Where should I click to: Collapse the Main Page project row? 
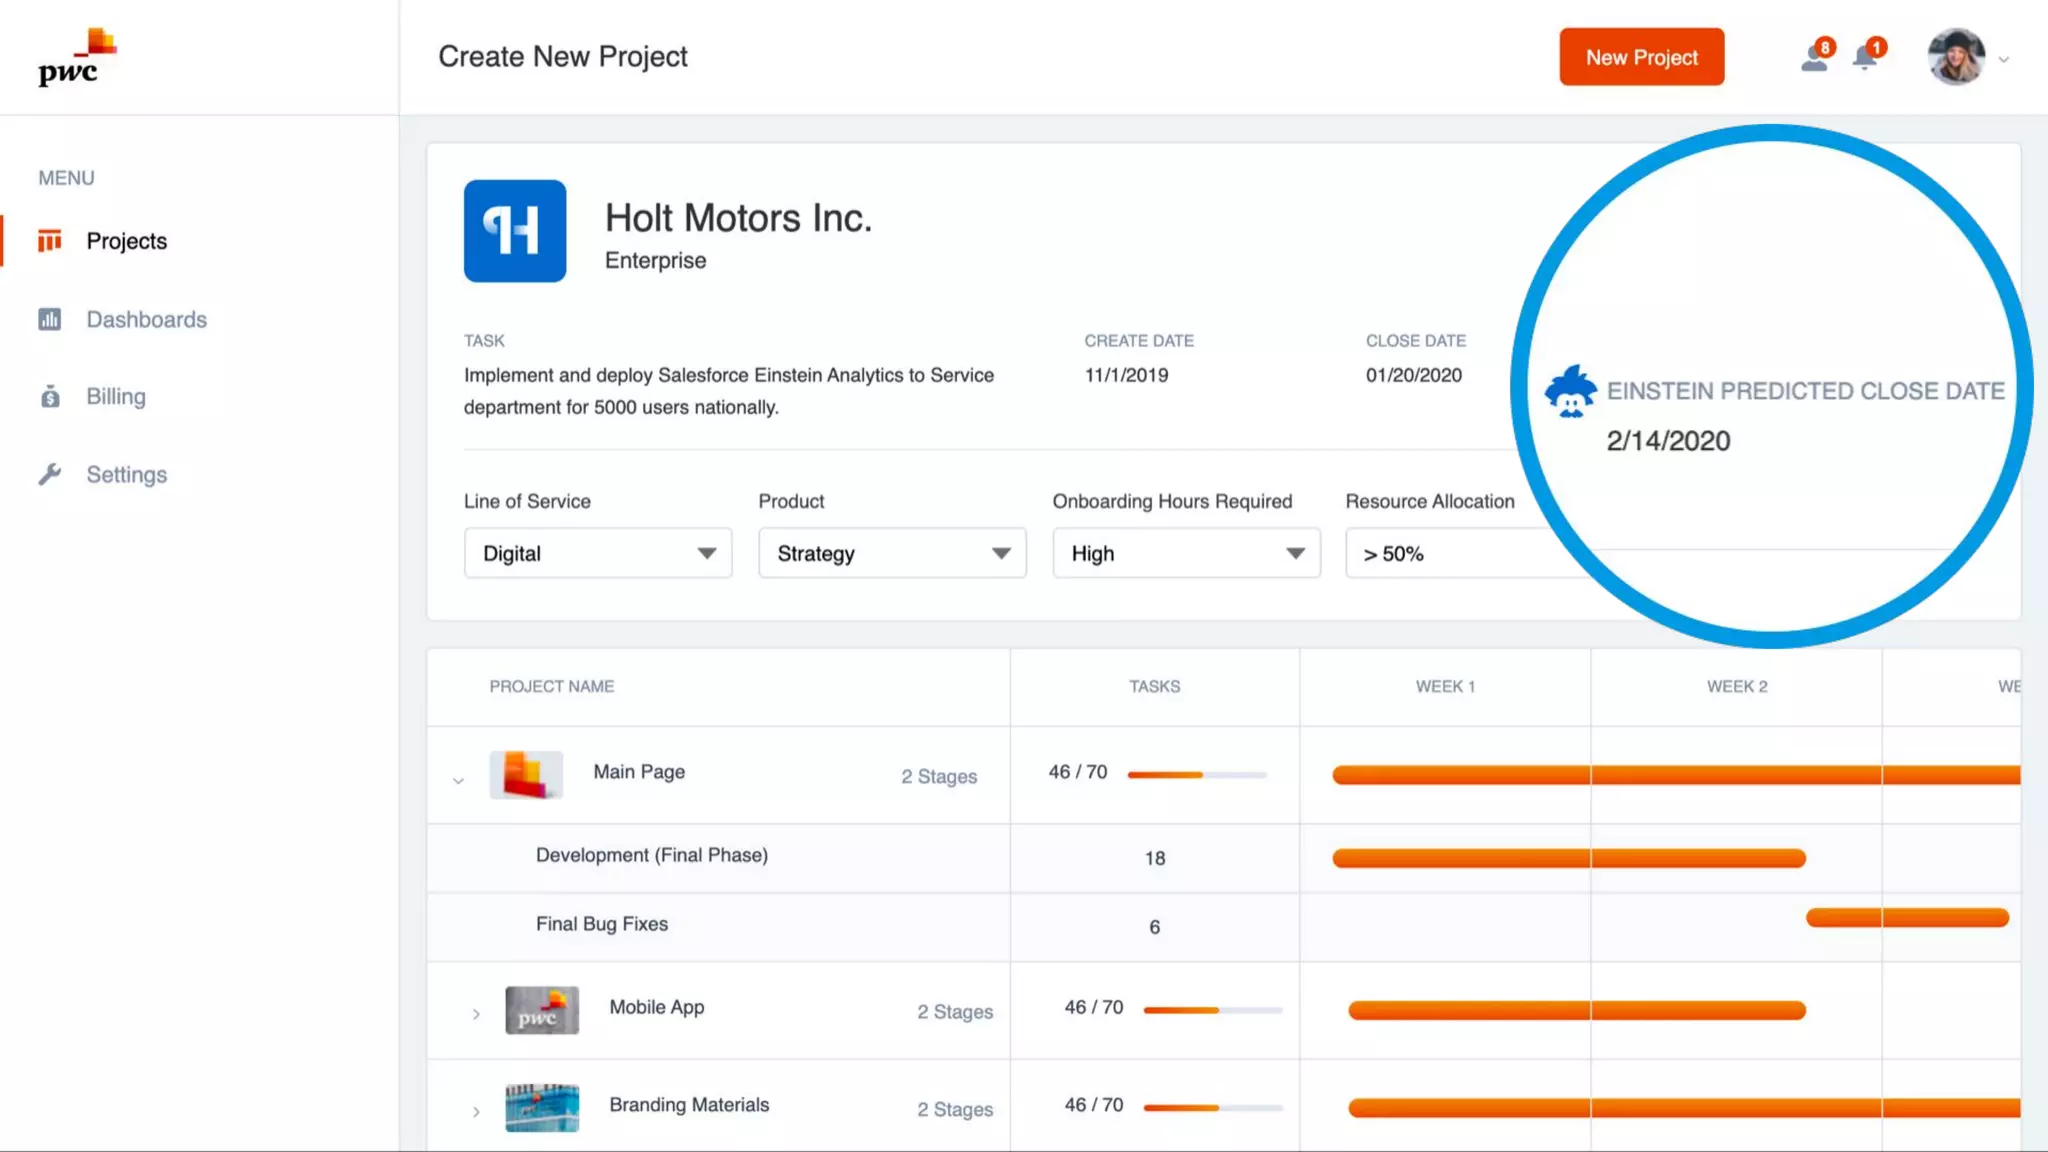(458, 780)
